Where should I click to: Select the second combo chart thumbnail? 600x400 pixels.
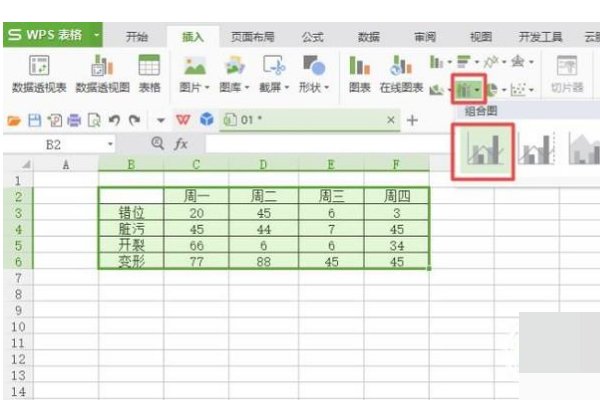click(x=536, y=150)
